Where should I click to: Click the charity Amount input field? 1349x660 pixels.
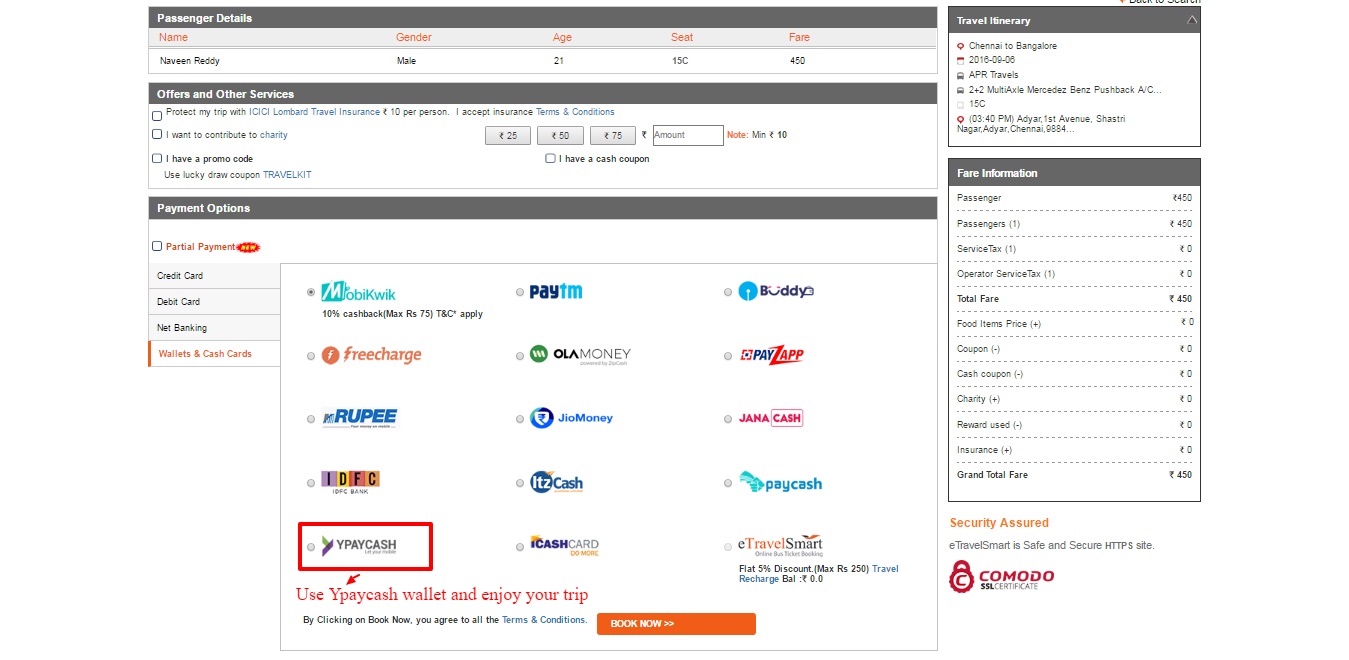(x=688, y=135)
